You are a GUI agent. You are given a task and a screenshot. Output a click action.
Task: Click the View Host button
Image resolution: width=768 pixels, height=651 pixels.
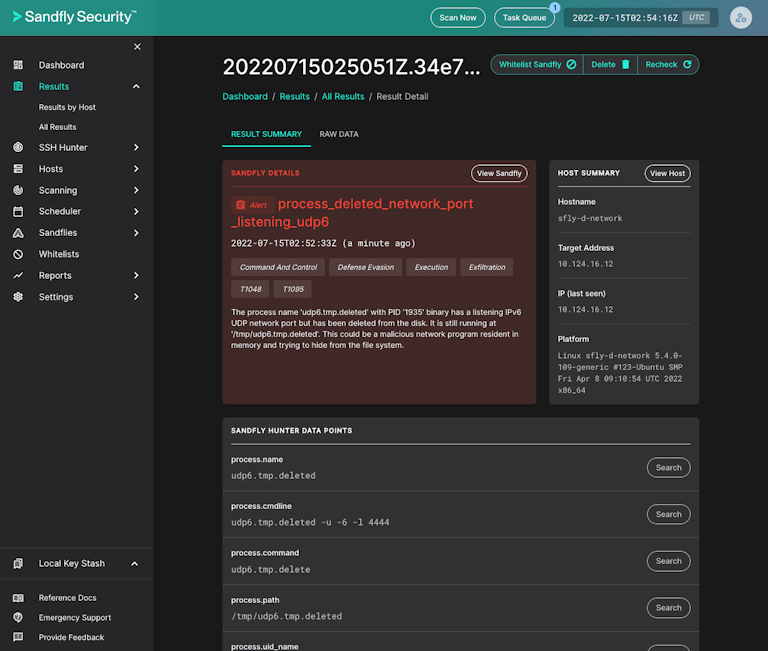point(667,173)
